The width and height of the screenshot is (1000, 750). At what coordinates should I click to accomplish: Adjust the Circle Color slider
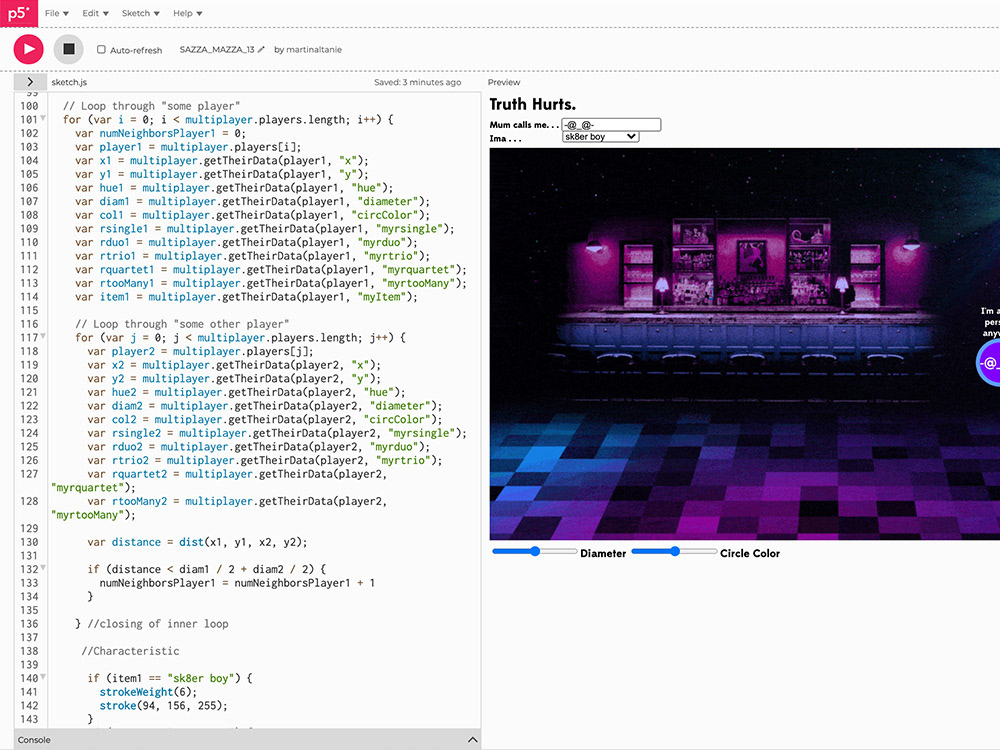coord(674,551)
